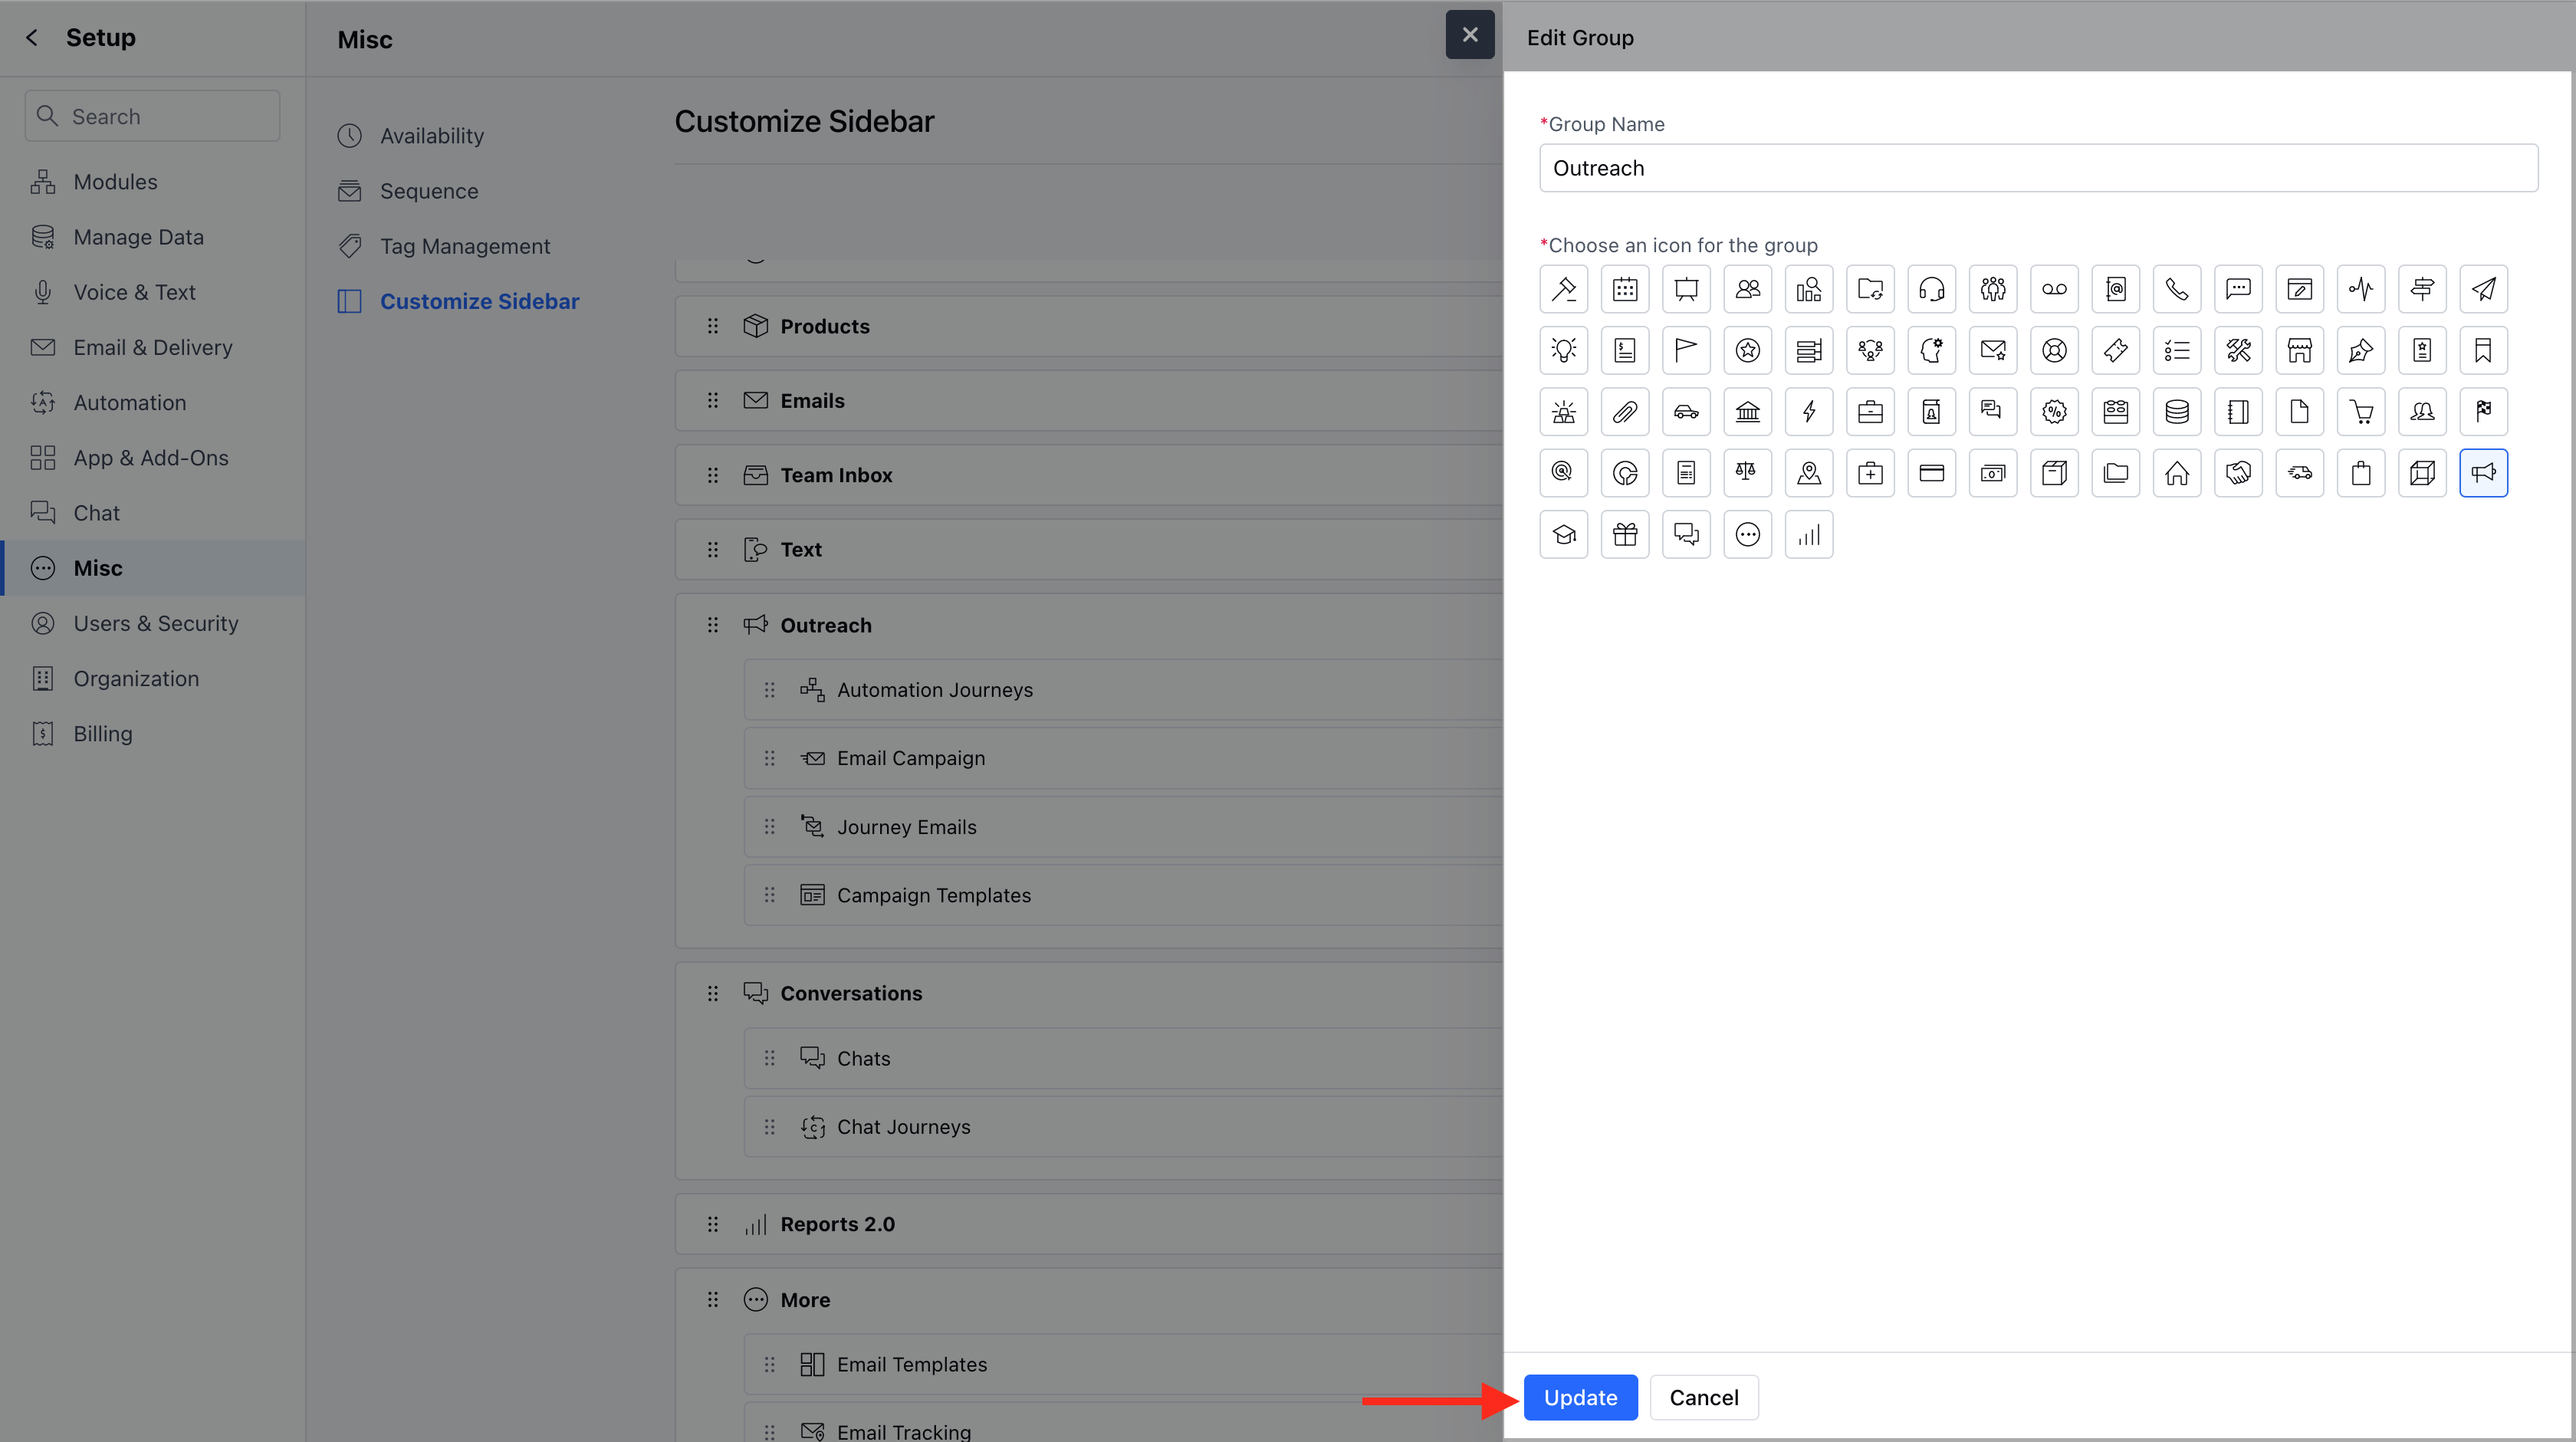Select the checkered flag icon

[2483, 411]
